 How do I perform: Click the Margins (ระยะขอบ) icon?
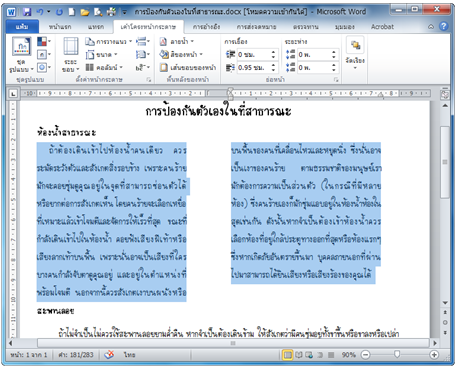tap(71, 55)
